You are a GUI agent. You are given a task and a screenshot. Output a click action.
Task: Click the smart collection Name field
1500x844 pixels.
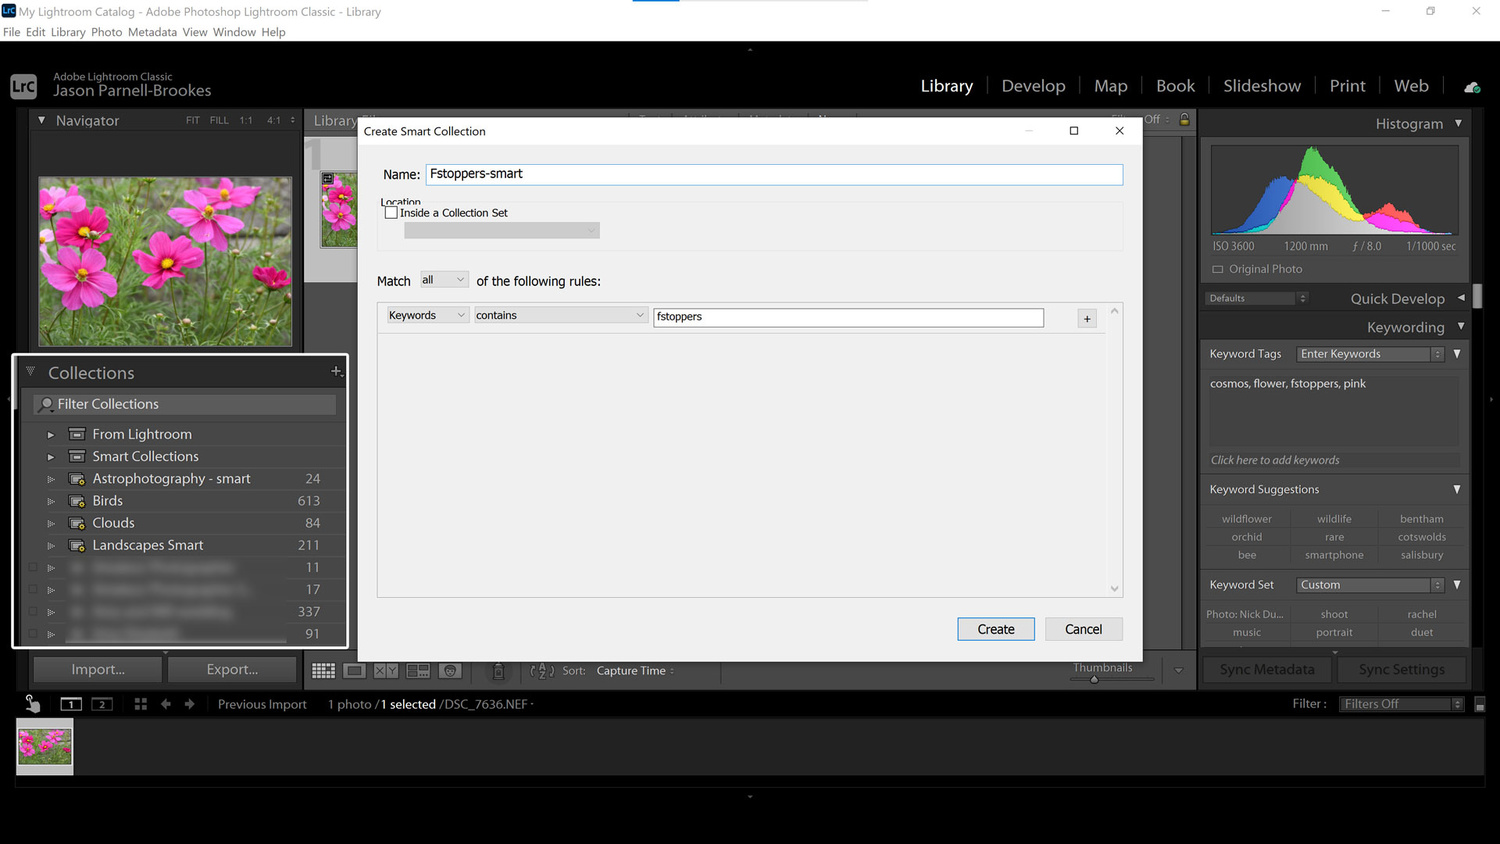coord(774,174)
